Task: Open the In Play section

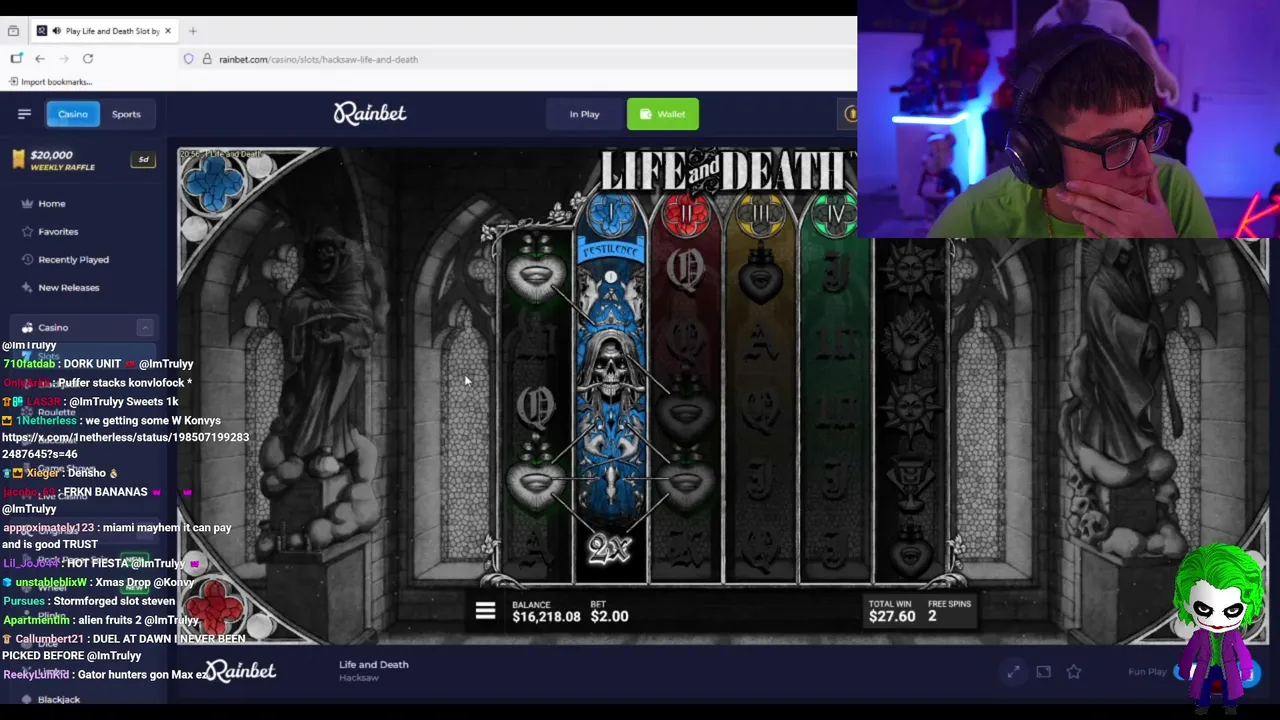Action: pyautogui.click(x=584, y=114)
